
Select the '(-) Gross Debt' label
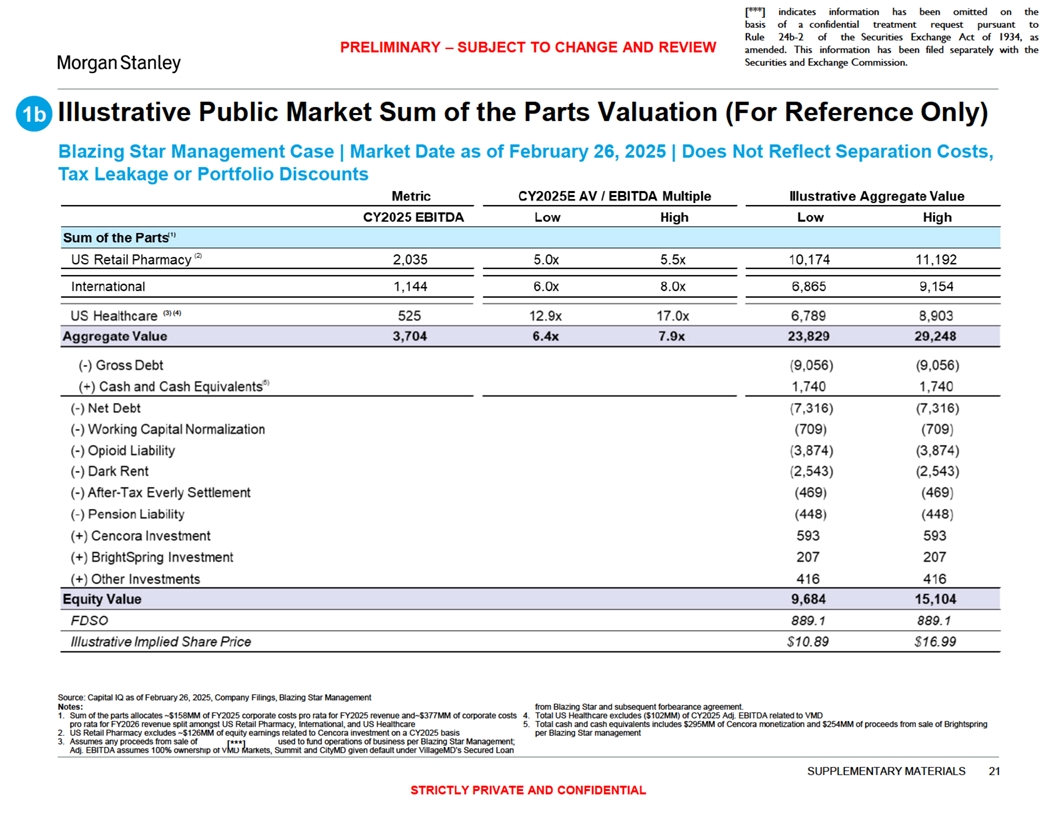pyautogui.click(x=121, y=365)
